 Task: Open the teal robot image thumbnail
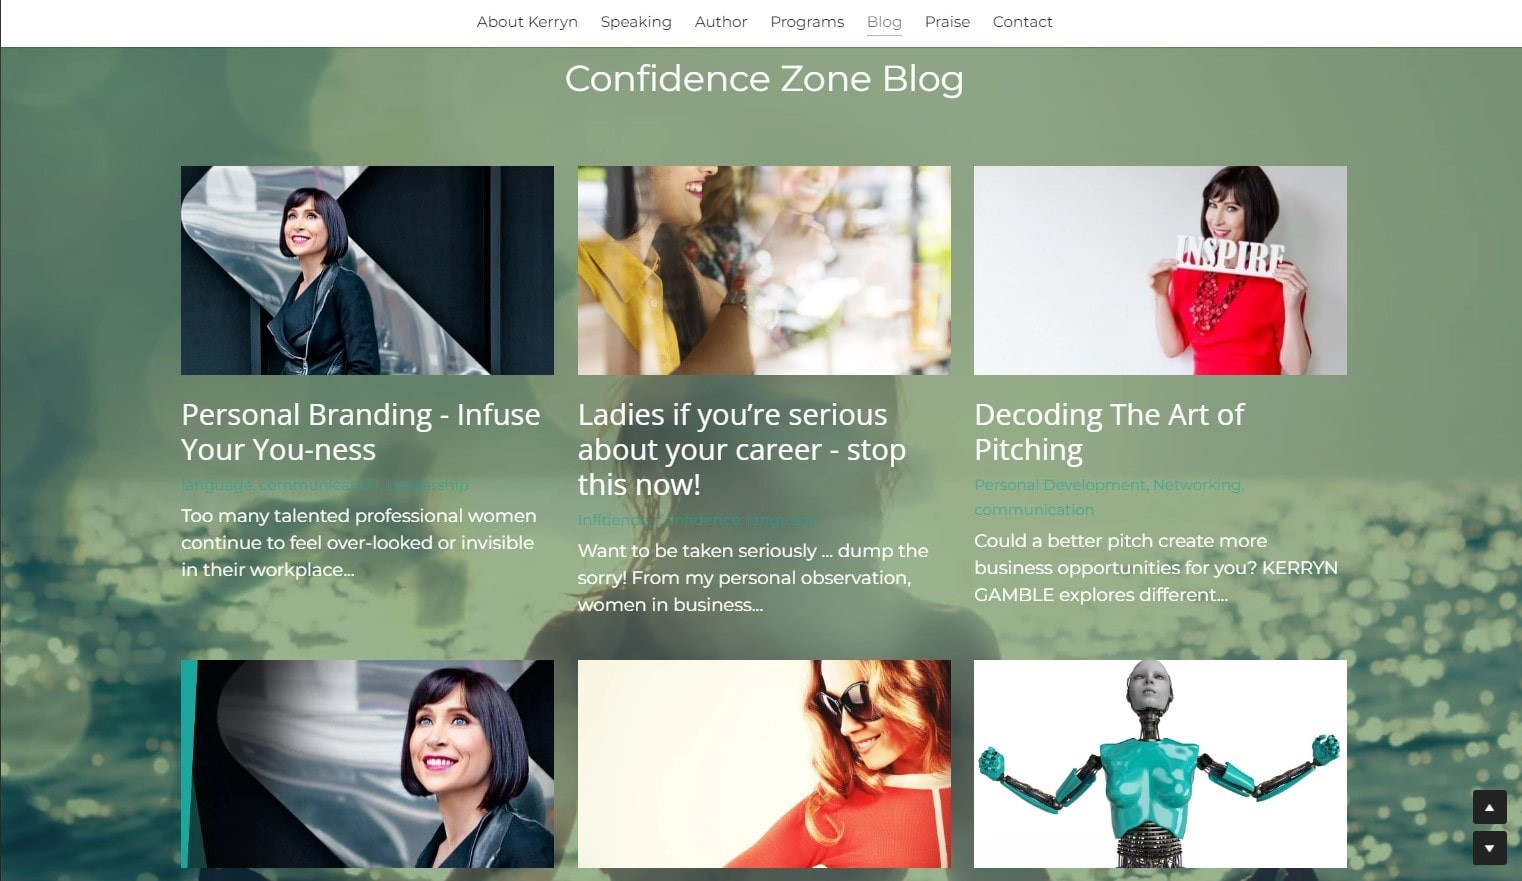coord(1160,764)
